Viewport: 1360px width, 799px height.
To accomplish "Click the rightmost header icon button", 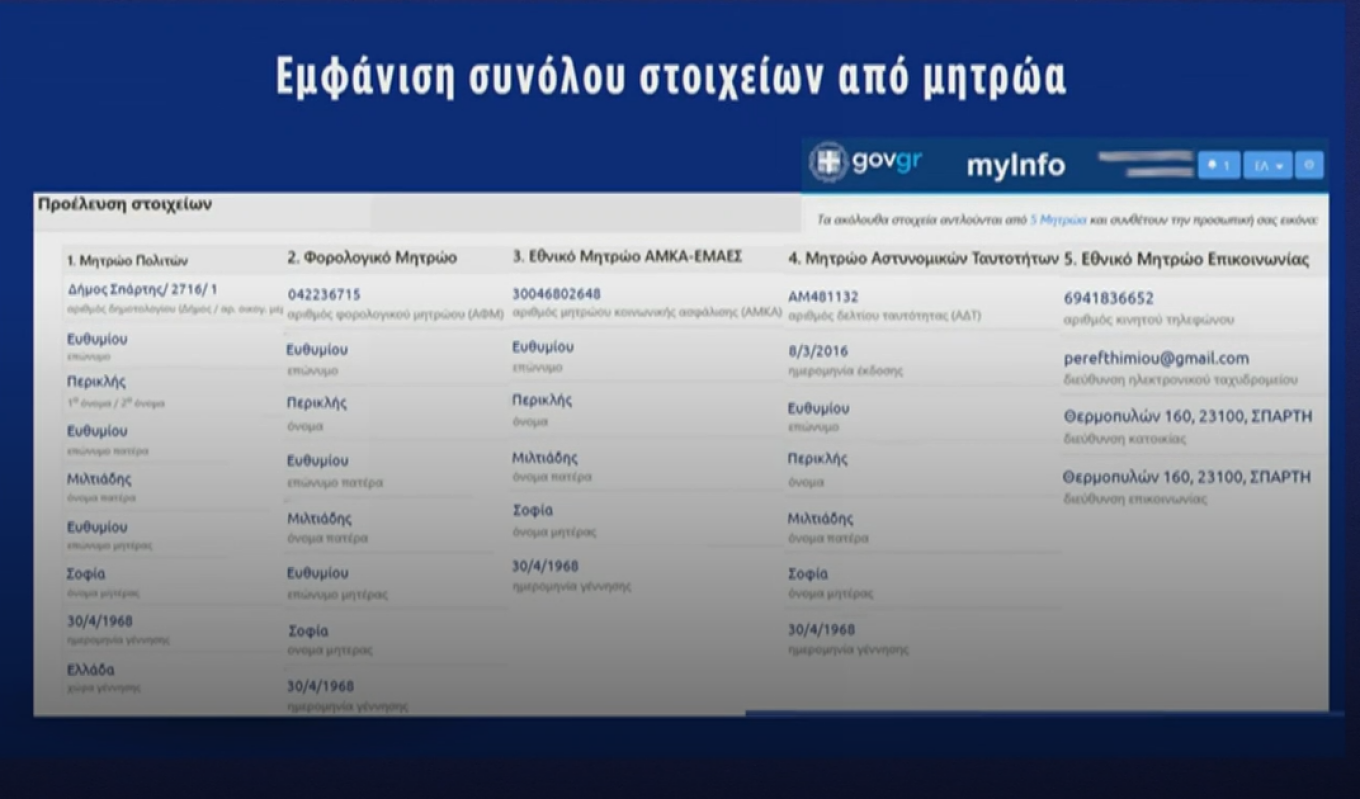I will point(1310,165).
